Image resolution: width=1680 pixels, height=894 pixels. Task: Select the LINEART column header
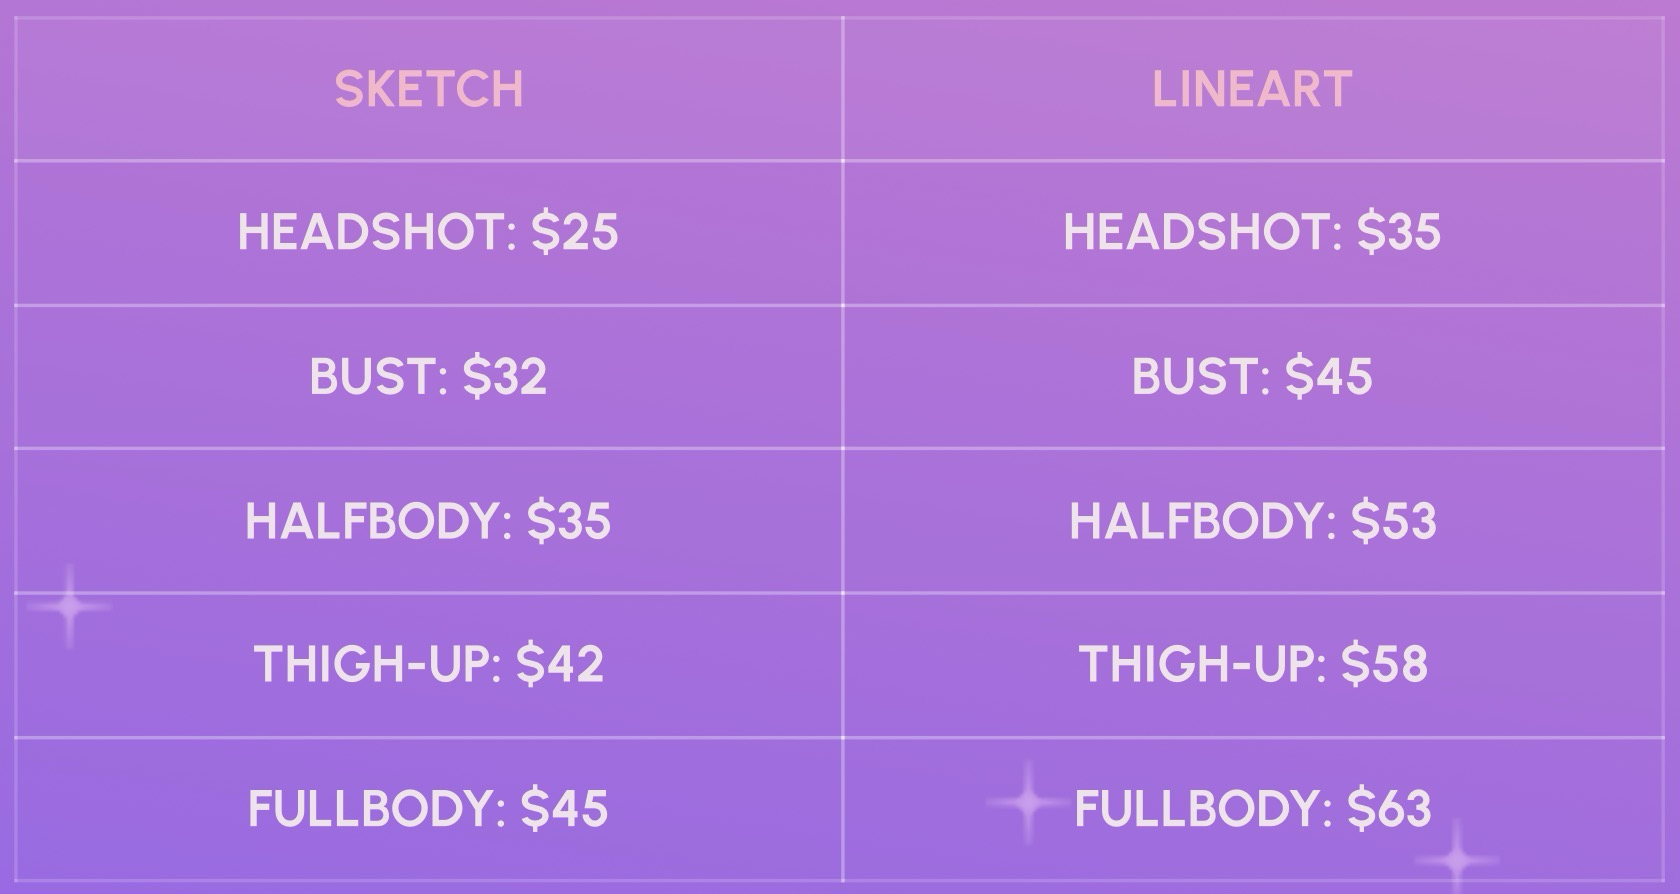pyautogui.click(x=1252, y=90)
